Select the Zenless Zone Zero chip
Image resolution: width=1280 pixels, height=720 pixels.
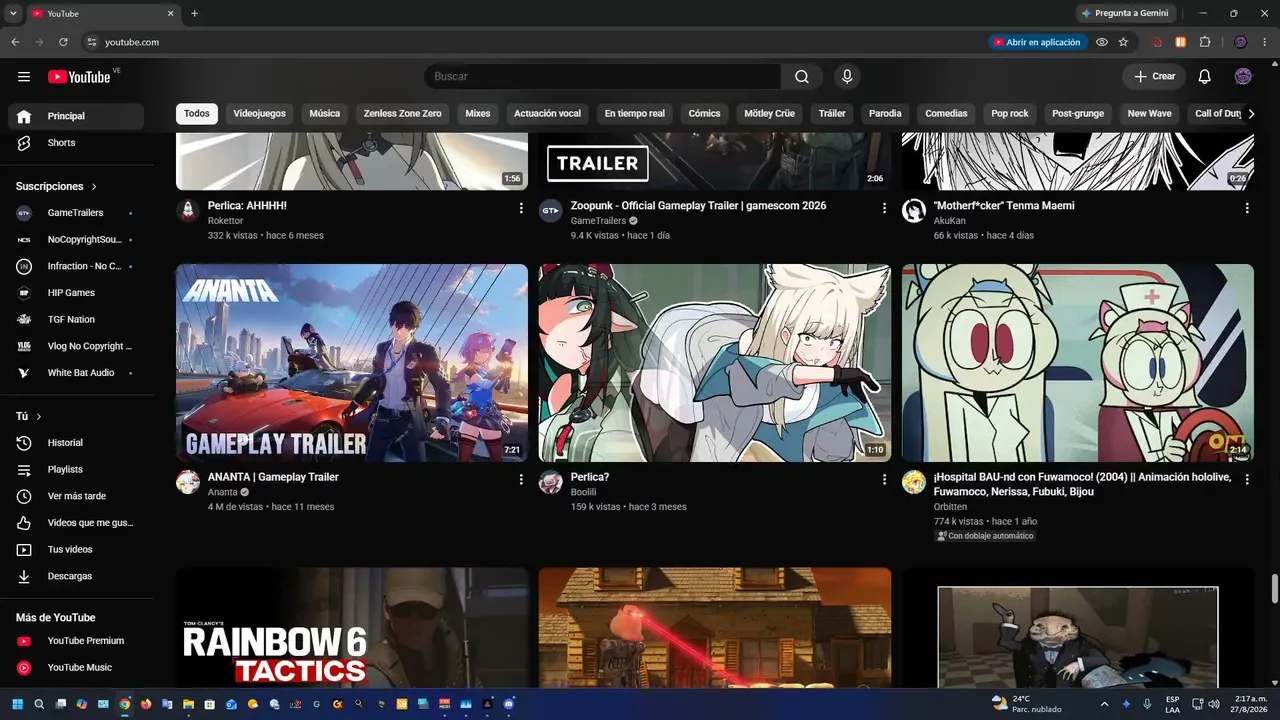[402, 114]
